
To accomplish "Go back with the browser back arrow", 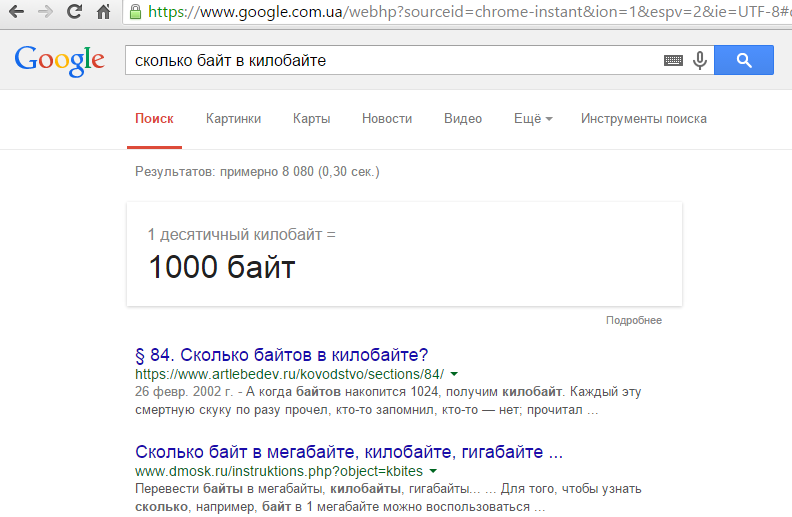I will (16, 12).
